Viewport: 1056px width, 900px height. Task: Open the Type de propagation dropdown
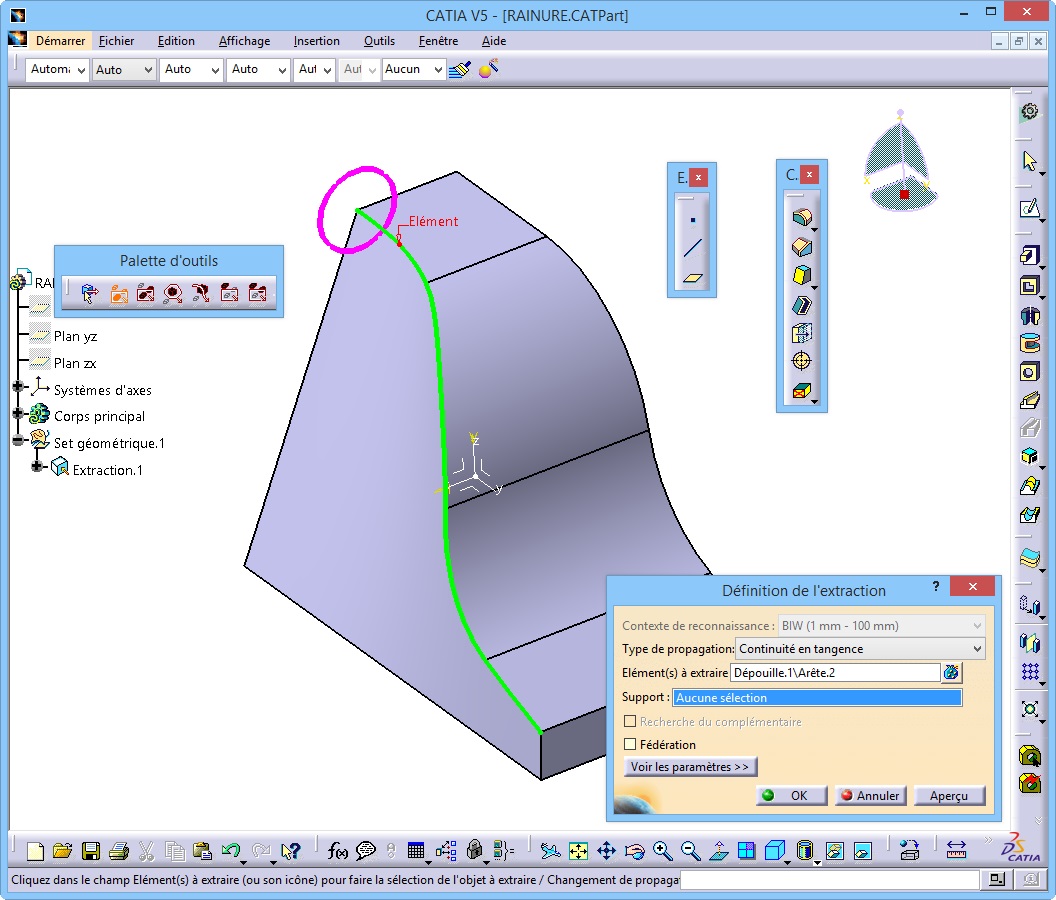coord(860,649)
